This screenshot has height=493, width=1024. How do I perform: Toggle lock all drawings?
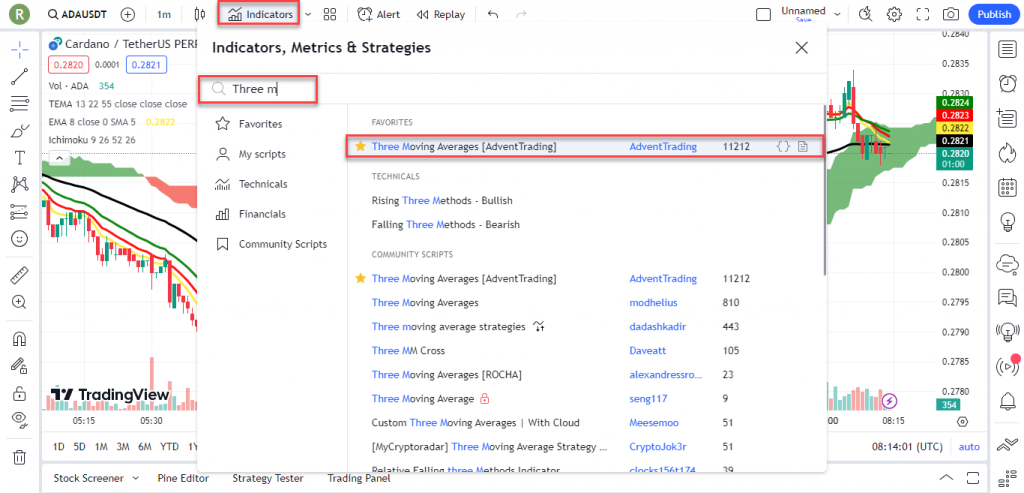[x=20, y=393]
